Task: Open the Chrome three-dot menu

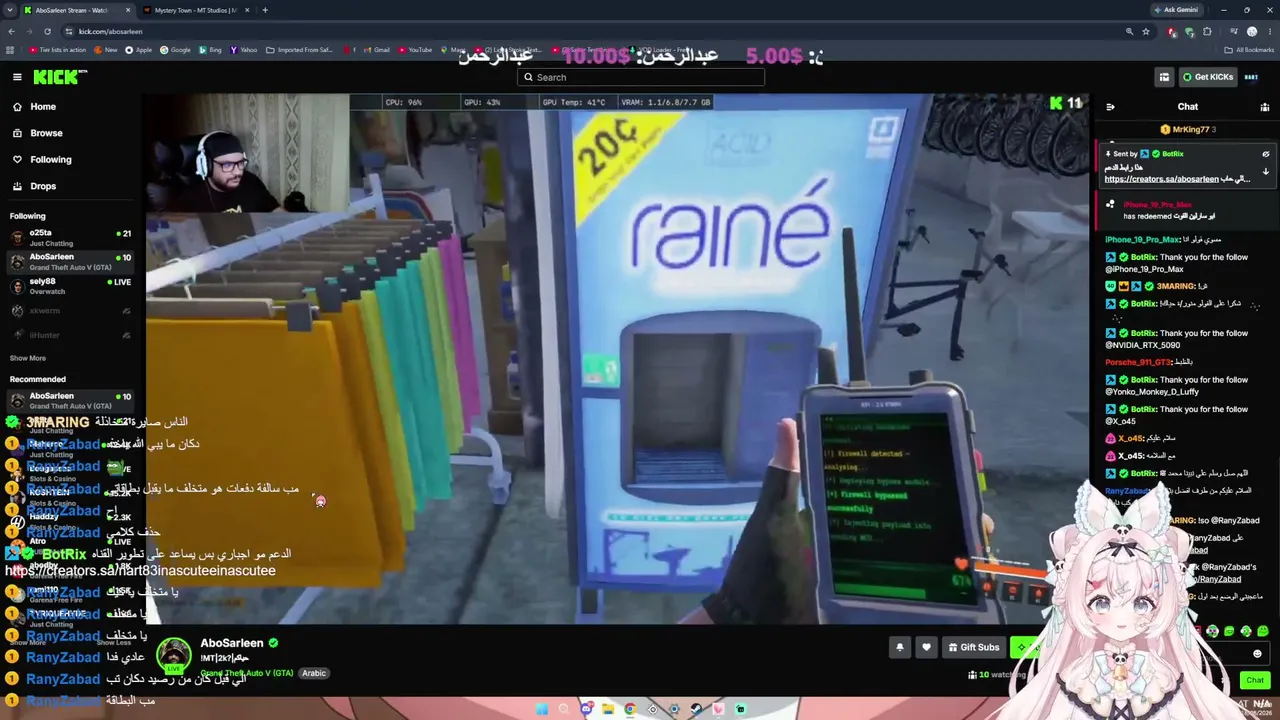Action: coord(1268,31)
